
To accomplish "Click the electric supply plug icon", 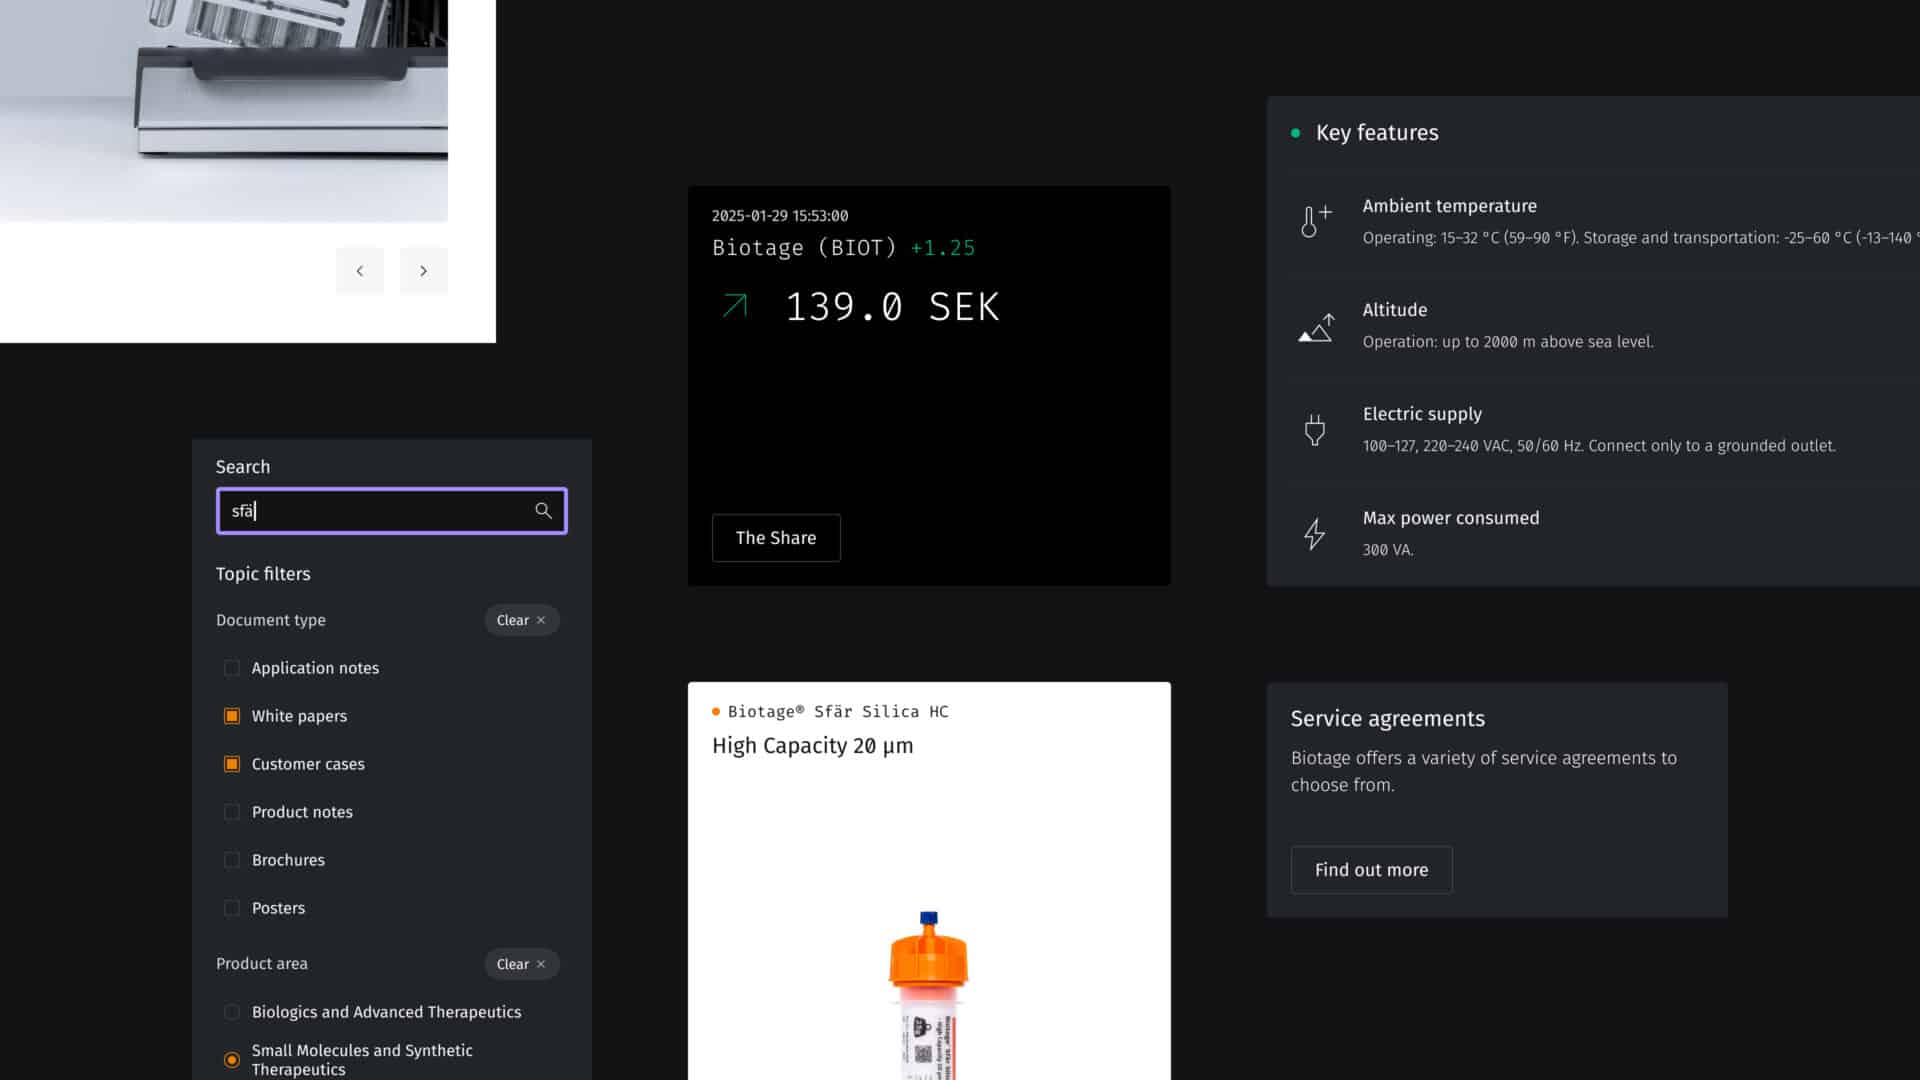I will click(x=1314, y=430).
